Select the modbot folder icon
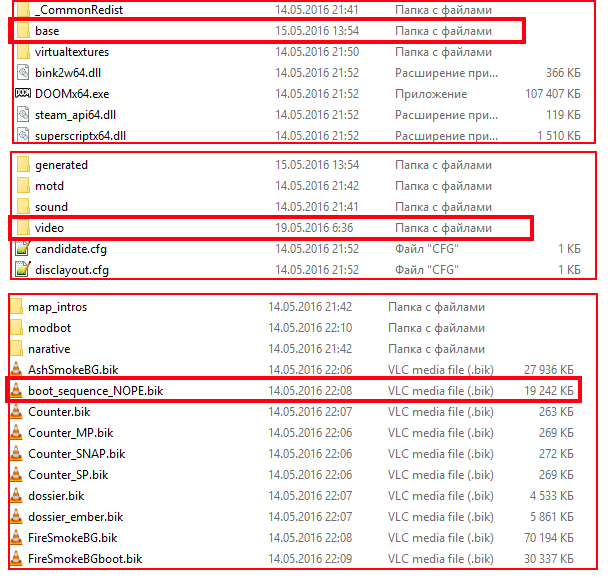This screenshot has height=581, width=613. 16,328
